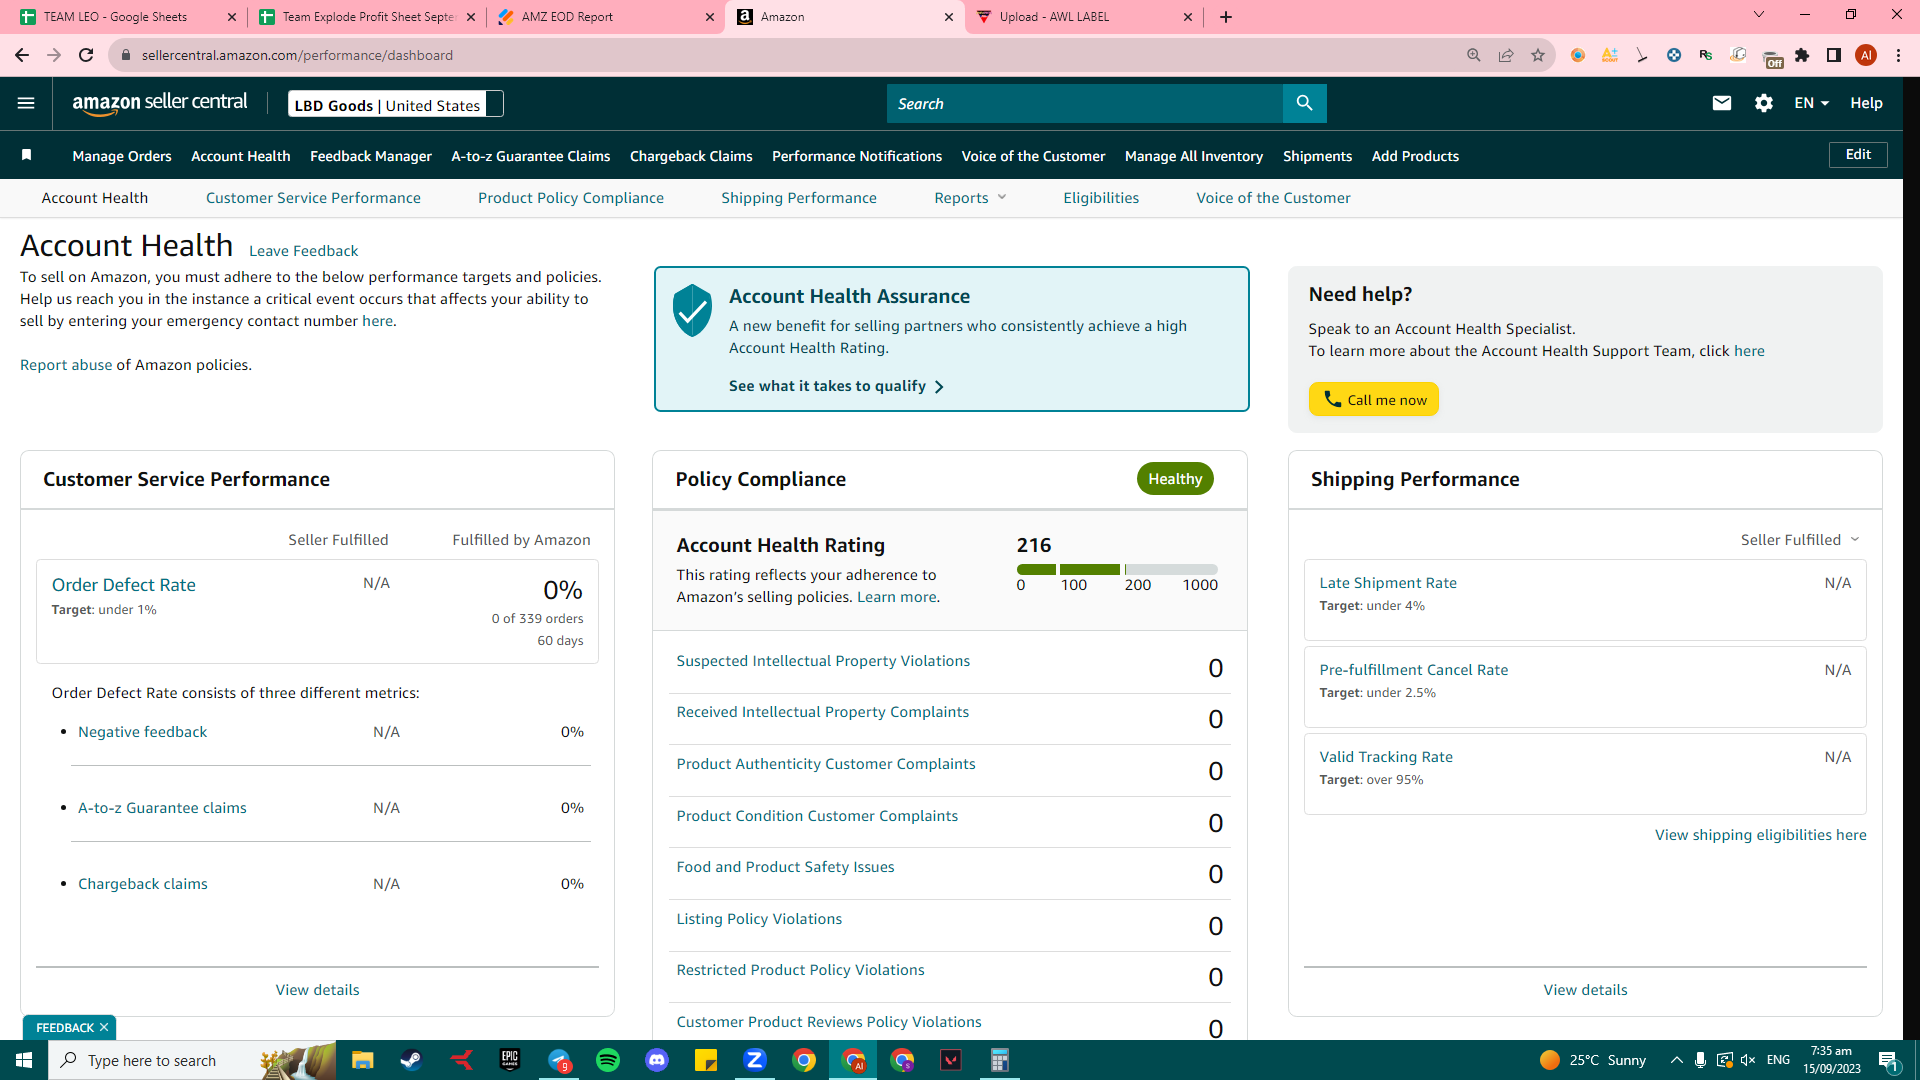Image resolution: width=1920 pixels, height=1080 pixels.
Task: Open the Chrome three-dot menu
Action: coord(1898,55)
